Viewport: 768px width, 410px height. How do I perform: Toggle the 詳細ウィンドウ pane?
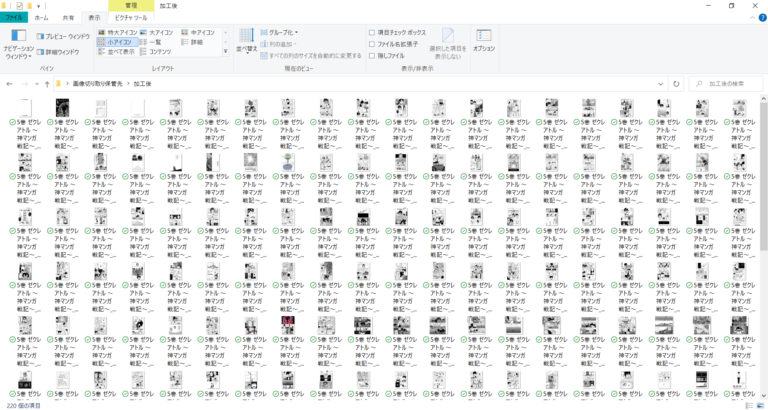(60, 51)
